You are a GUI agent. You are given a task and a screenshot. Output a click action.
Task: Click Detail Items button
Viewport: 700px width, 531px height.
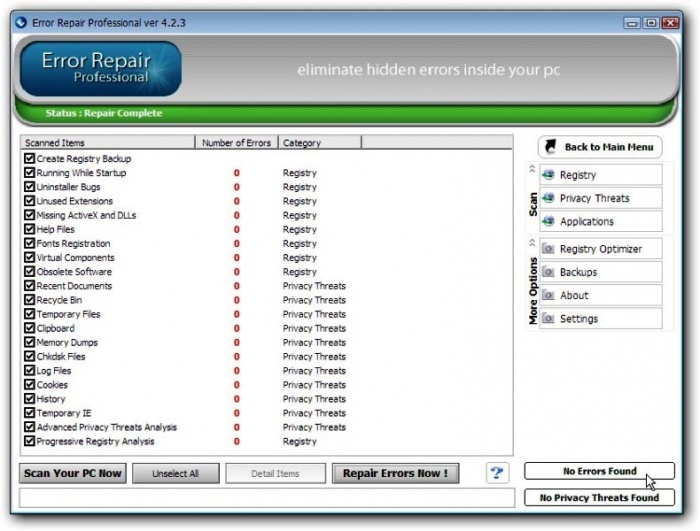(275, 473)
